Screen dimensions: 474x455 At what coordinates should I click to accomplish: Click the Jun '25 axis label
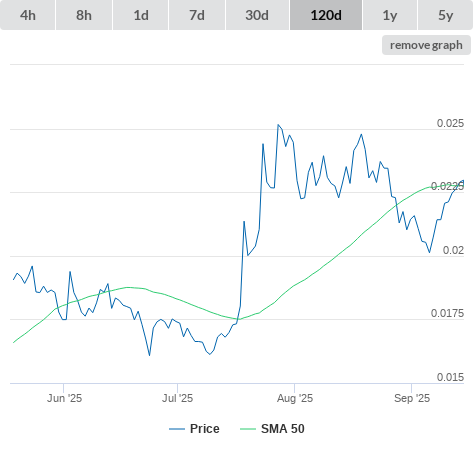point(64,398)
